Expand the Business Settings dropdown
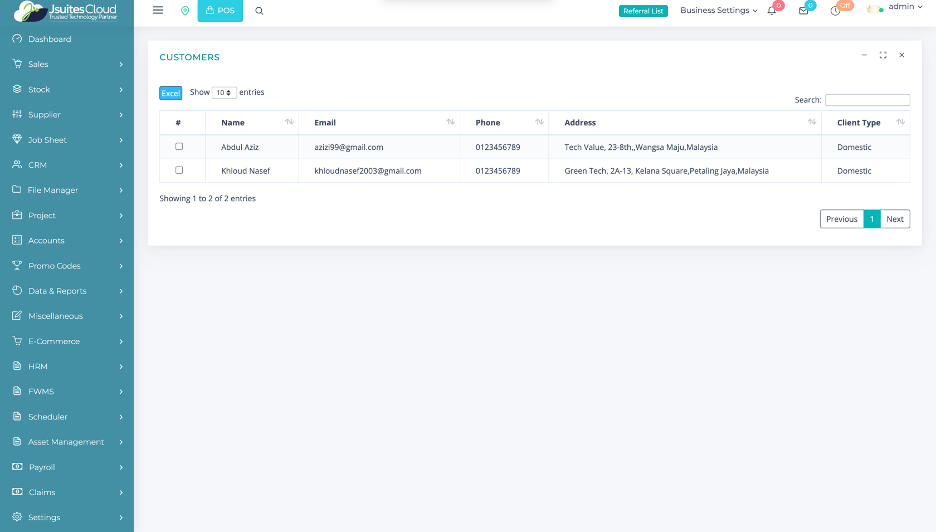This screenshot has width=936, height=532. pos(718,11)
